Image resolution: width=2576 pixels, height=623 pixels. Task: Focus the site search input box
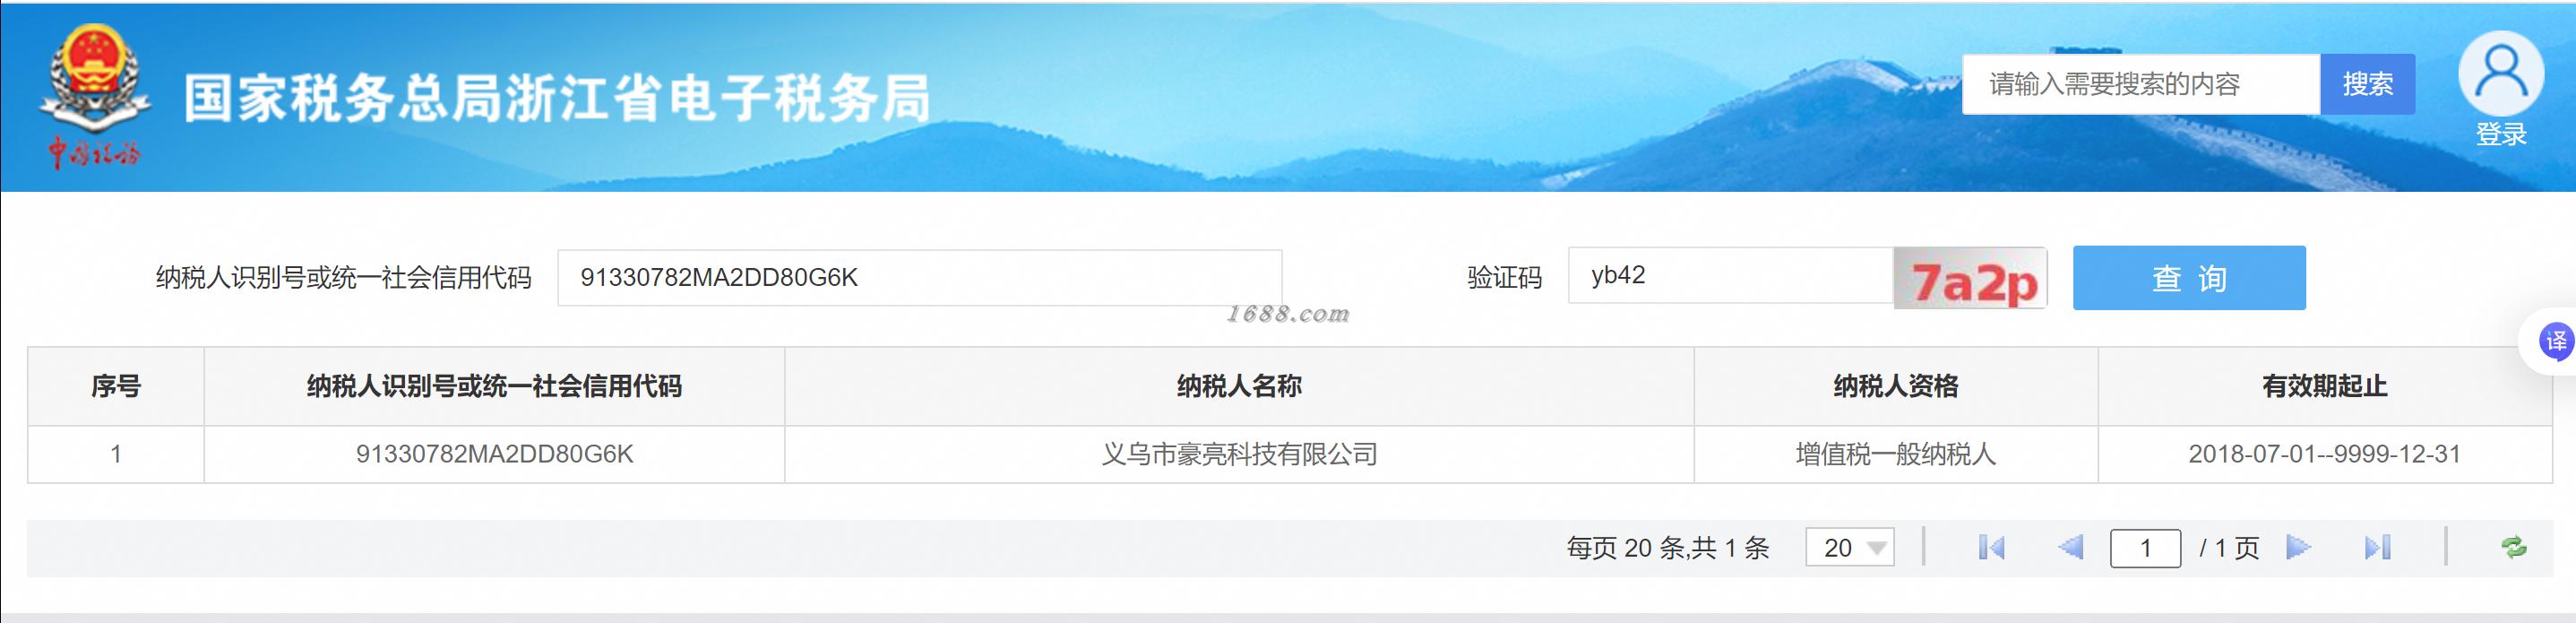[2140, 84]
